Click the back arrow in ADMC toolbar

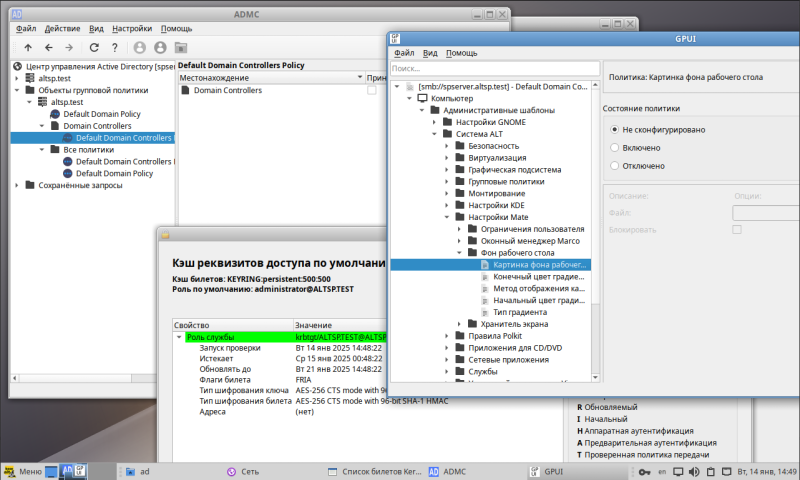click(x=48, y=47)
